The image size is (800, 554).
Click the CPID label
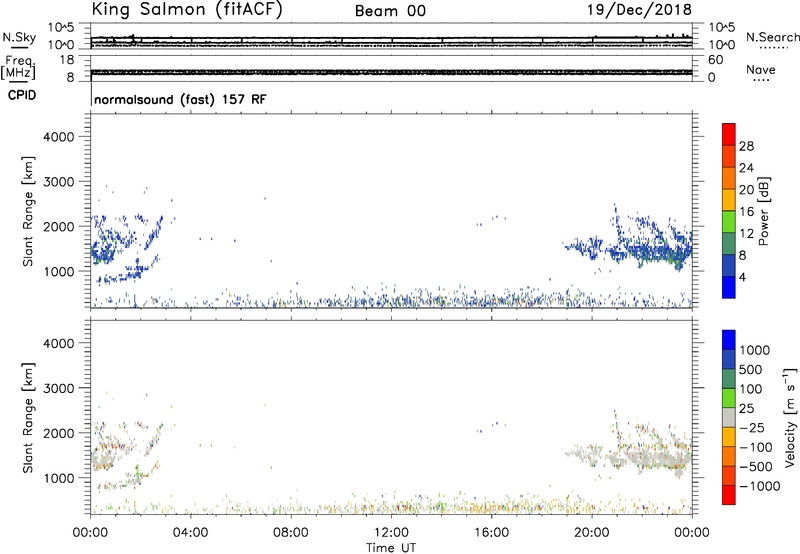point(22,95)
